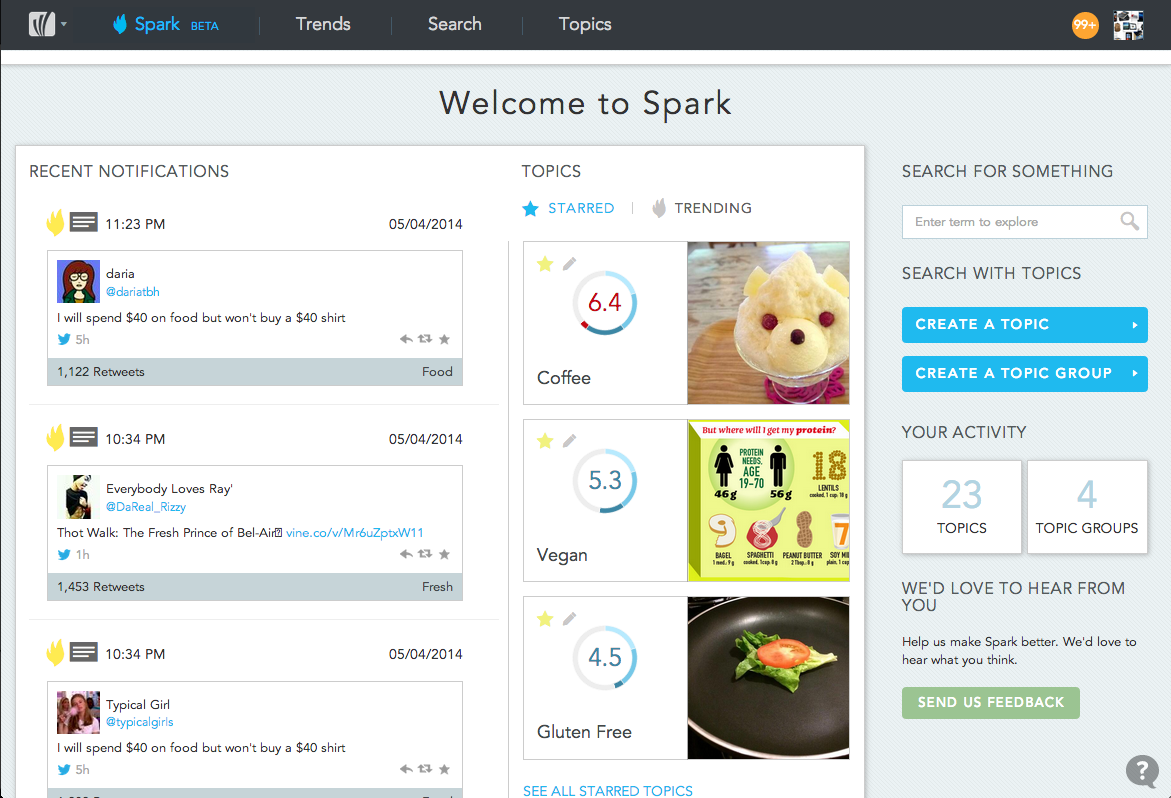The width and height of the screenshot is (1171, 798).
Task: Click the magnifier search icon
Action: [1129, 221]
